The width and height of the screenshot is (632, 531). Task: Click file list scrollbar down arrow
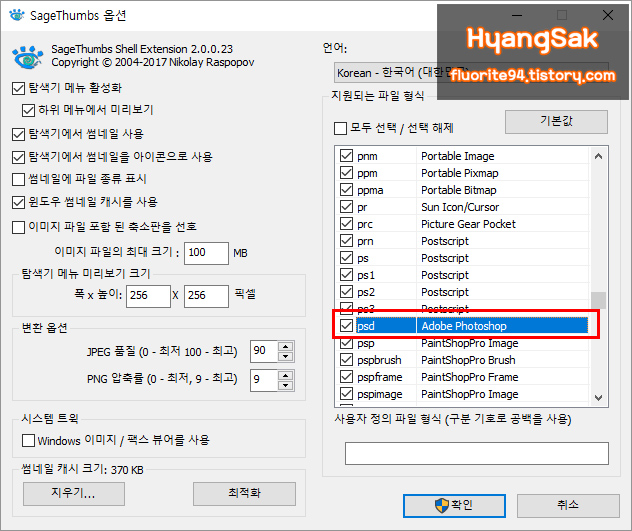[599, 398]
